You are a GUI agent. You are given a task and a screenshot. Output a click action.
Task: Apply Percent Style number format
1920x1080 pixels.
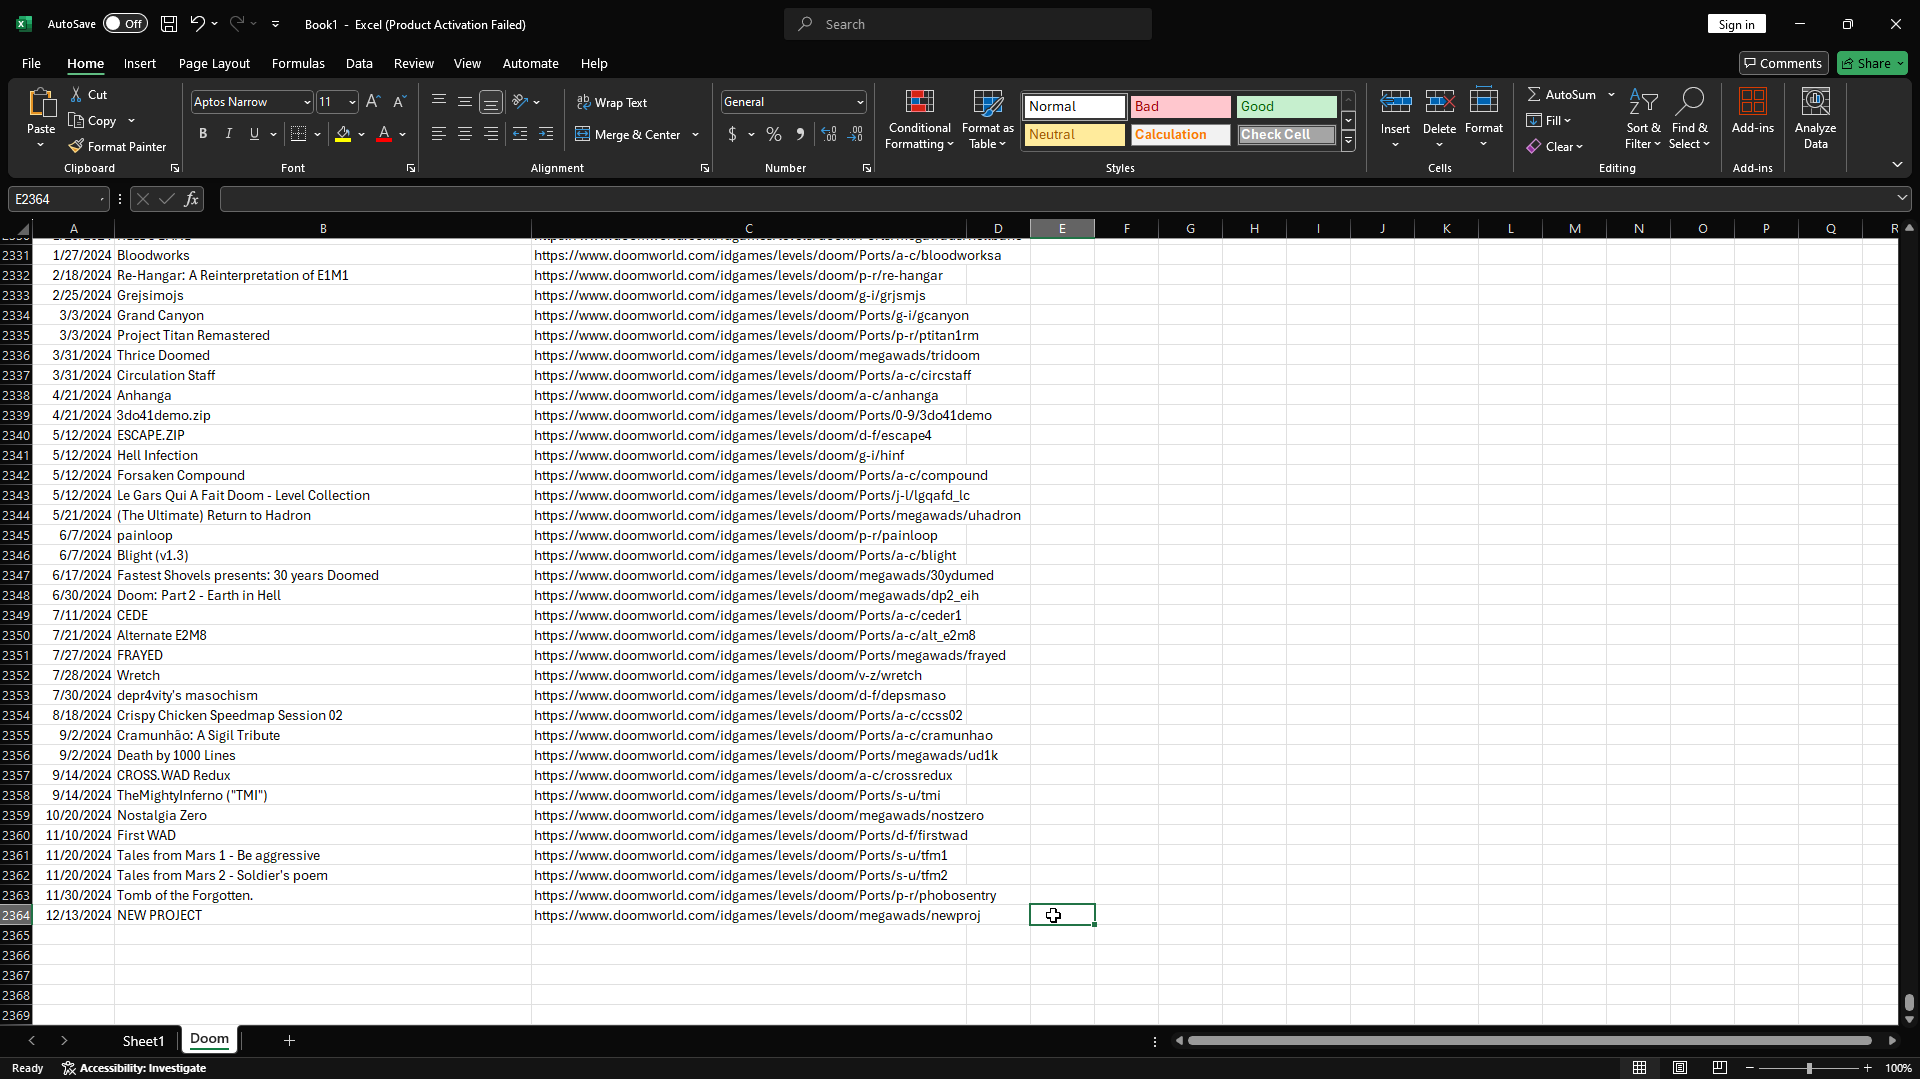point(774,134)
